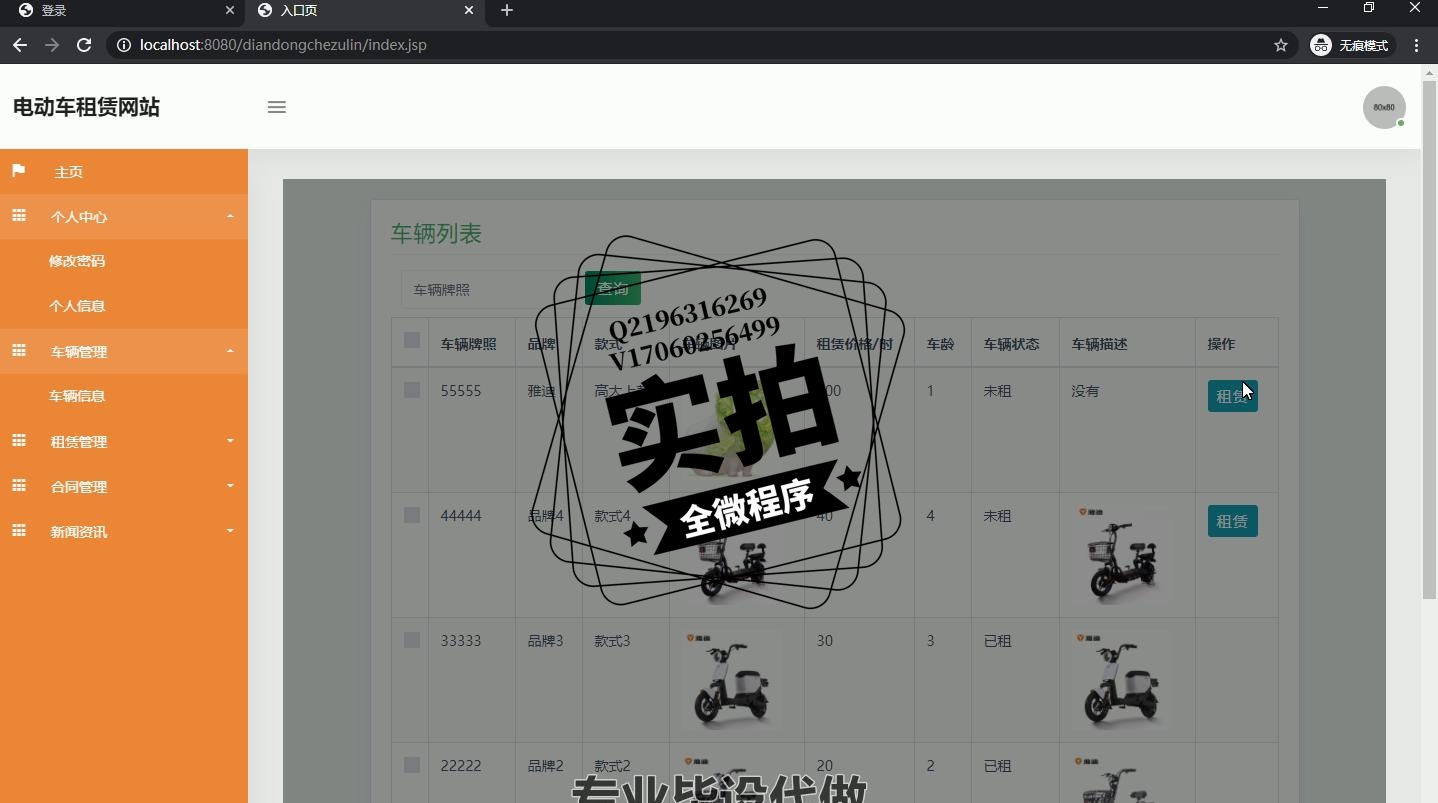Click the grid icon beside 个人中心
This screenshot has height=803, width=1438.
18,216
